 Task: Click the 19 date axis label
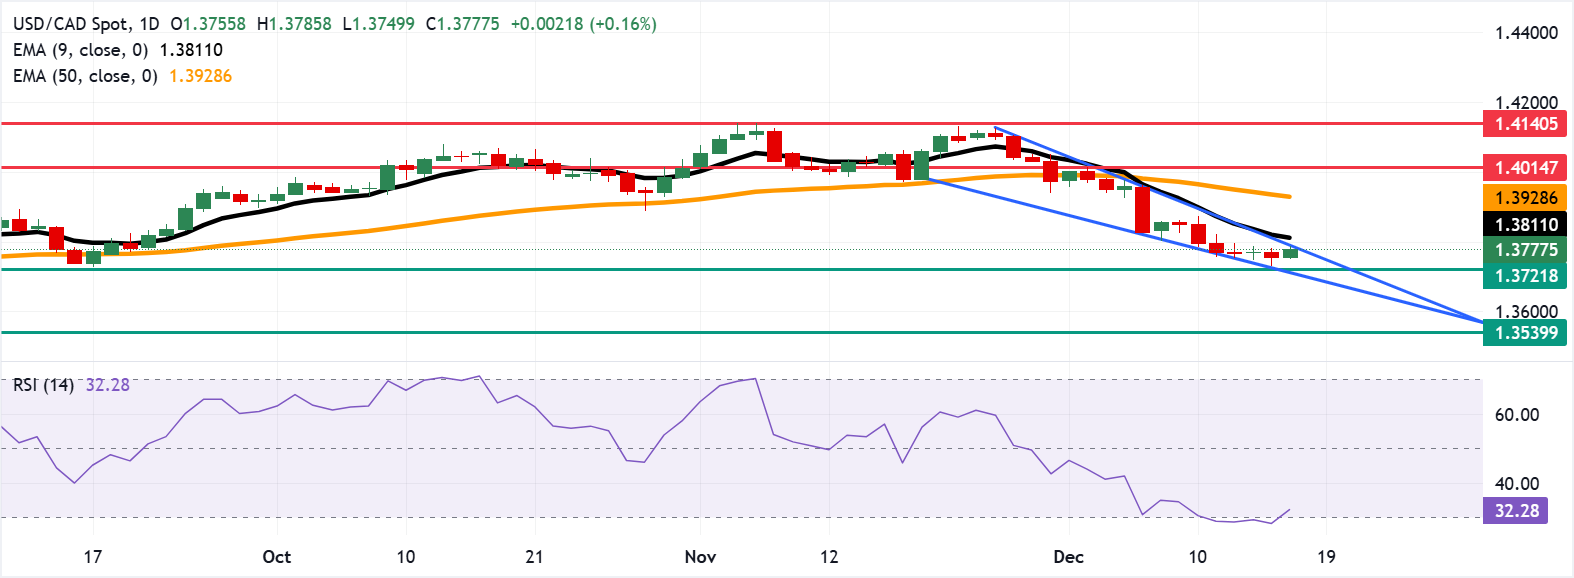(1326, 557)
